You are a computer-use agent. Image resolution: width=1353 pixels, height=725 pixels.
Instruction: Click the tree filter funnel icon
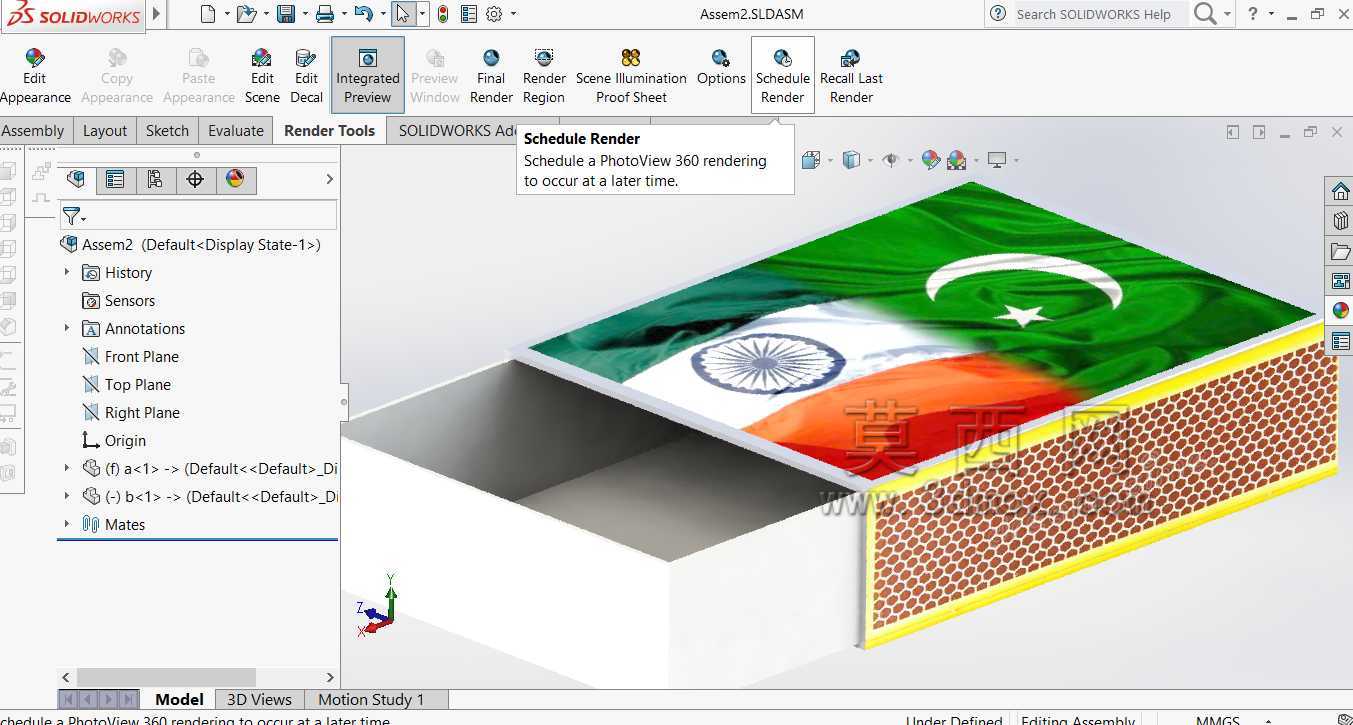click(x=72, y=216)
